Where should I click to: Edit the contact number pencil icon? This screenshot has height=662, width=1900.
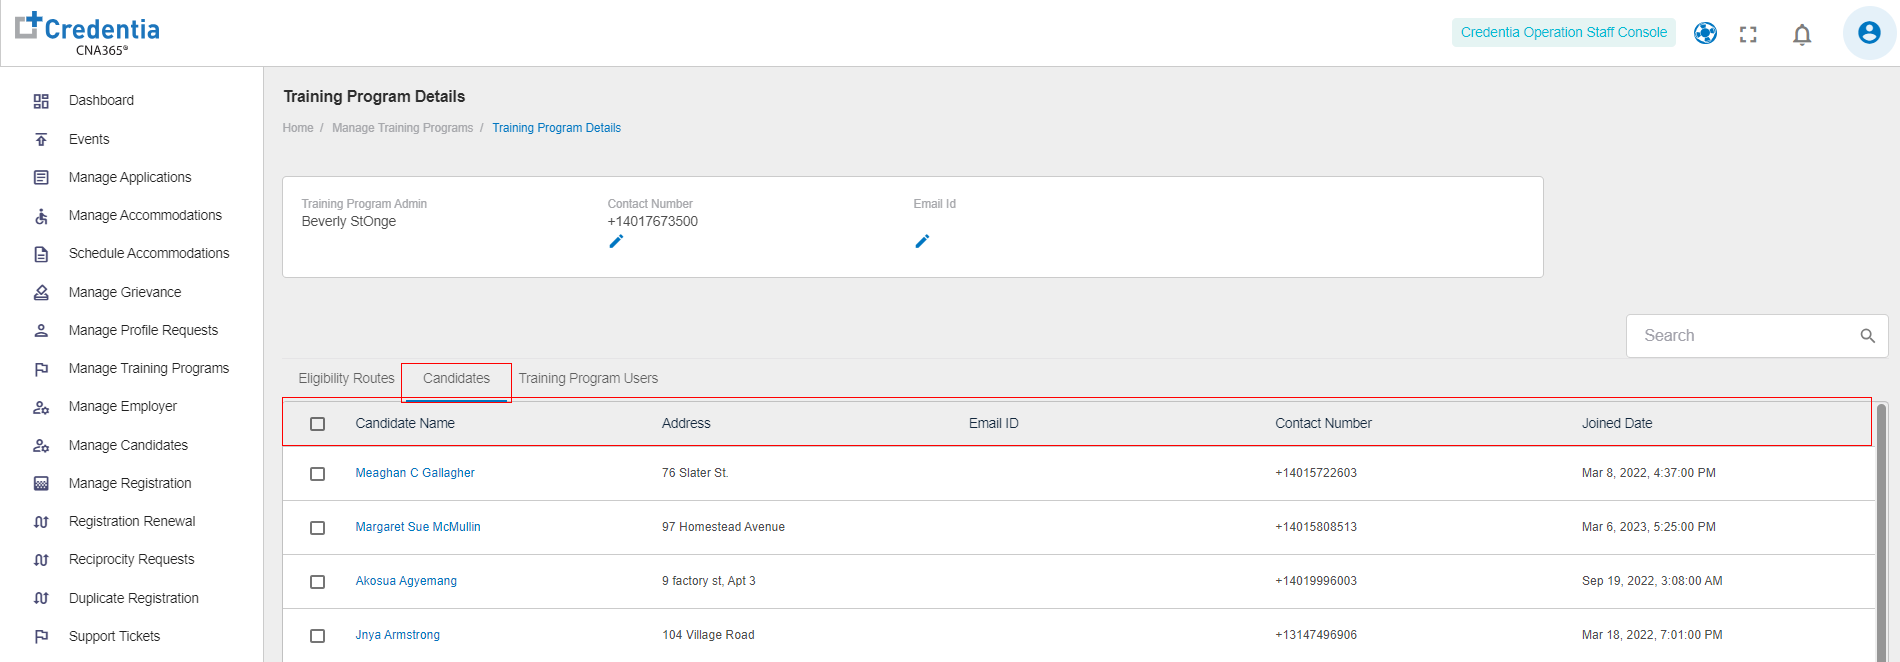616,242
